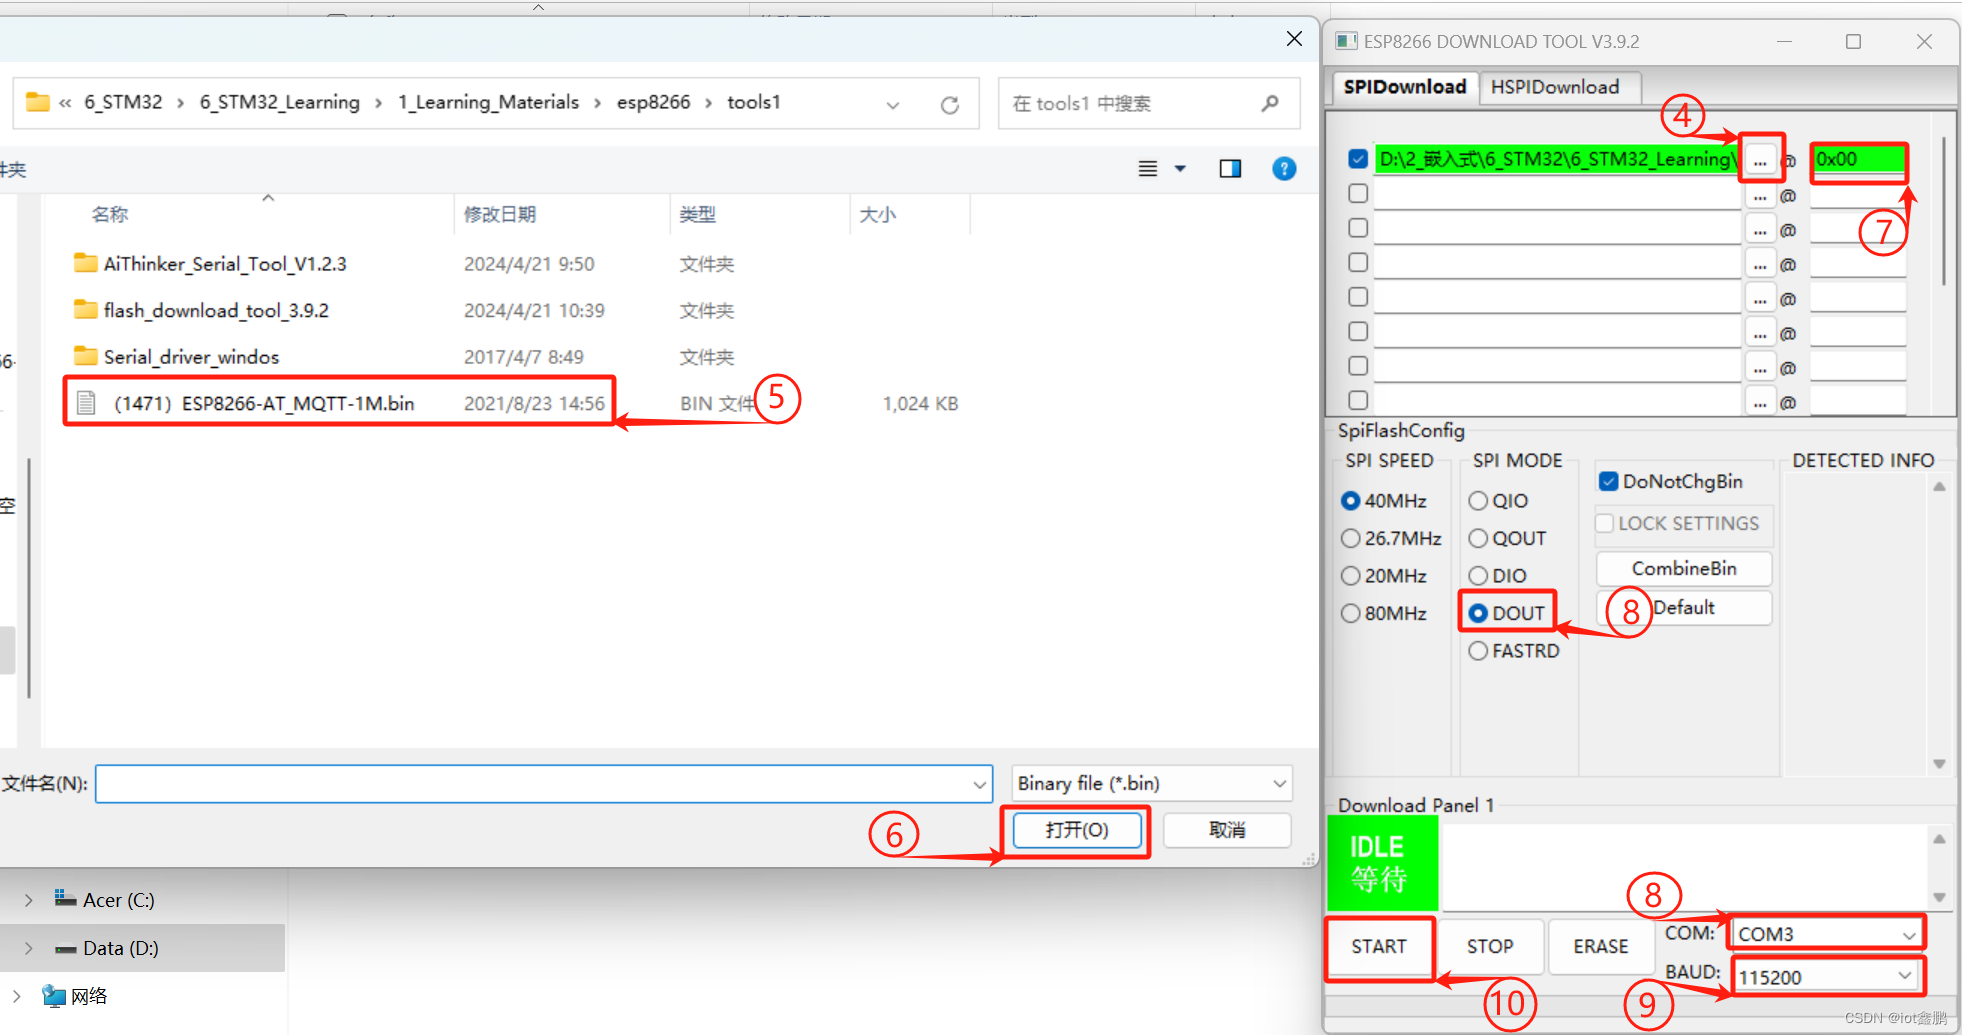The height and width of the screenshot is (1035, 1962).
Task: Select DIO SPI mode
Action: (1498, 576)
